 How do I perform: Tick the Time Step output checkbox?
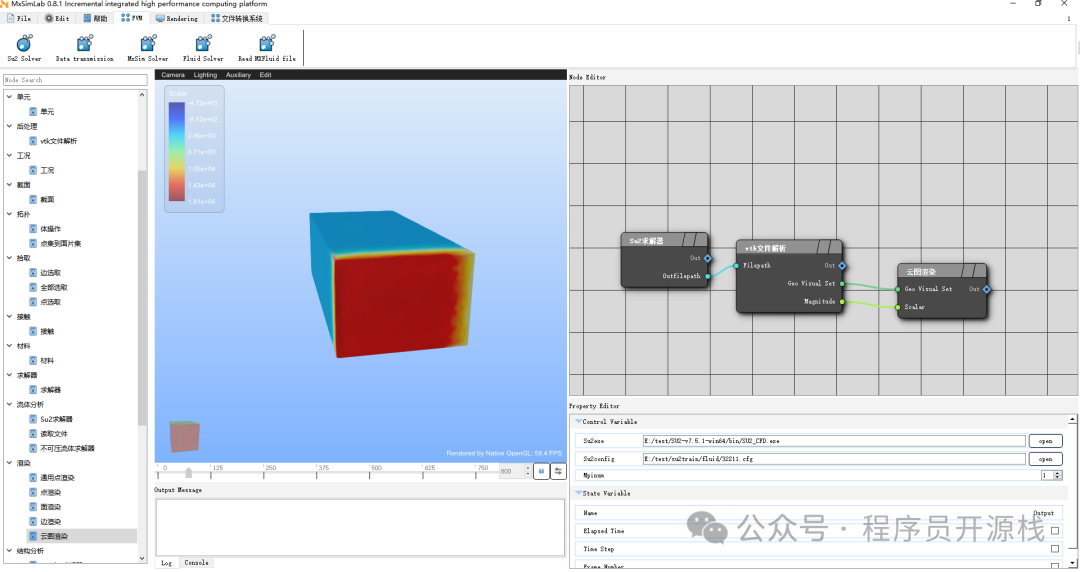(x=1054, y=549)
